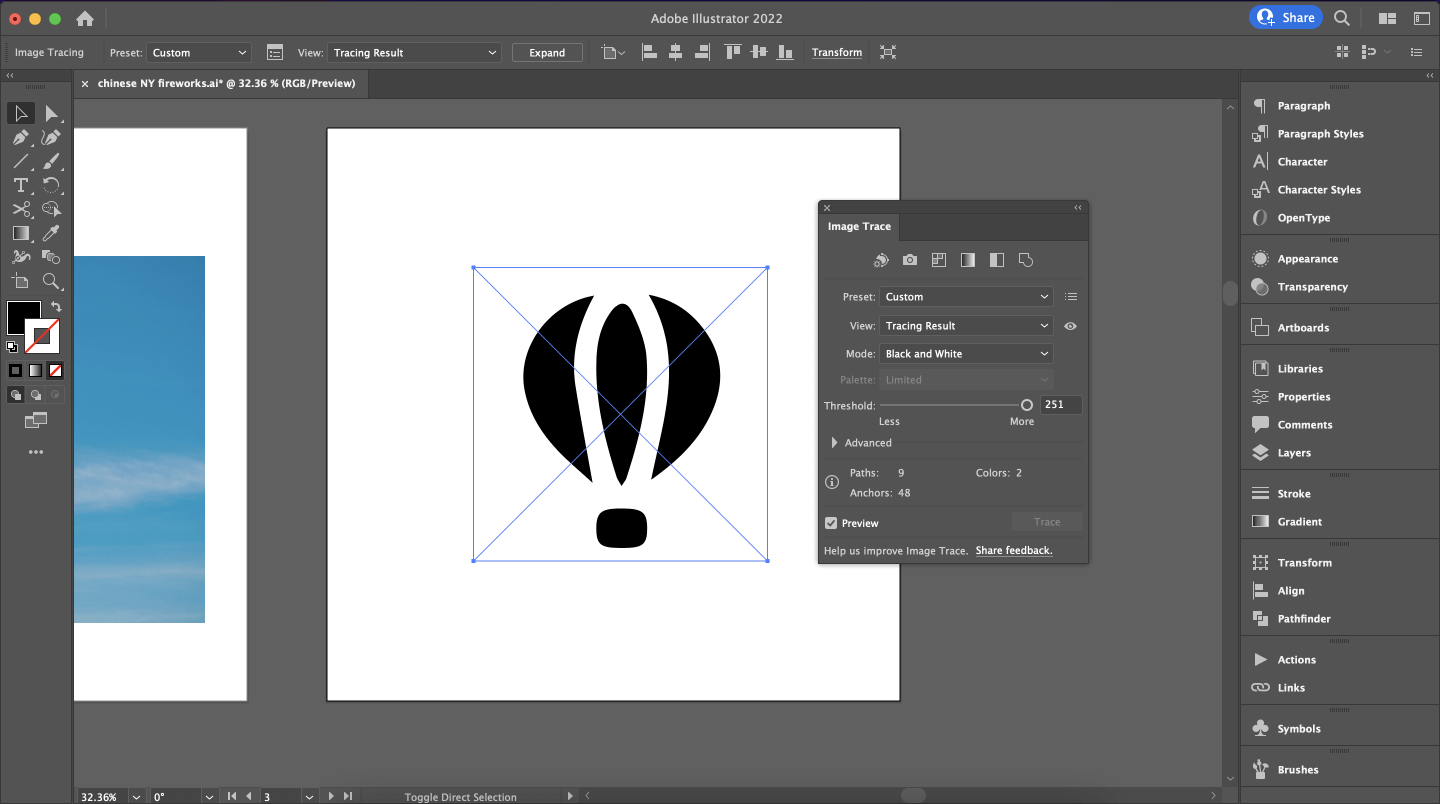The height and width of the screenshot is (804, 1440).
Task: Swap fill and stroke colors
Action: (56, 307)
